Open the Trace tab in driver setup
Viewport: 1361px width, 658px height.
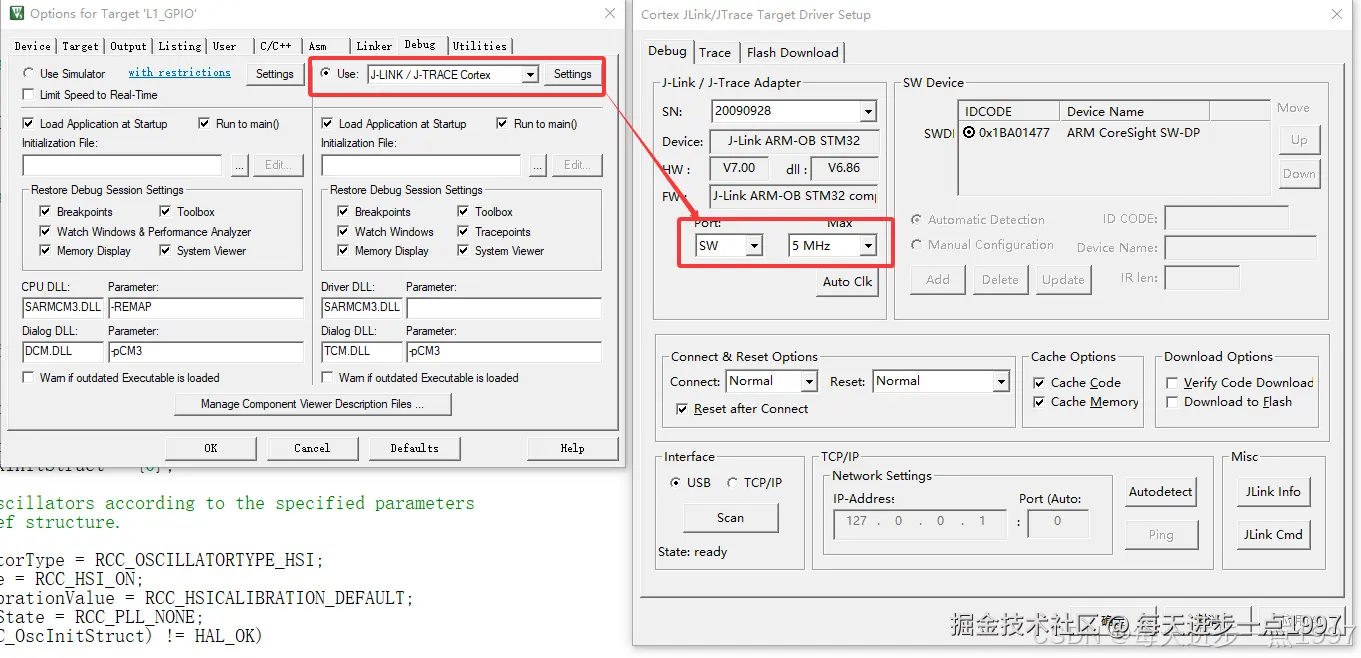(715, 52)
